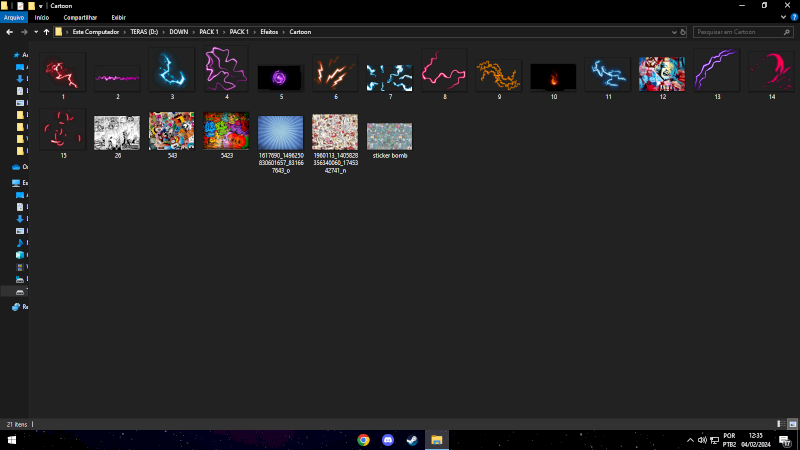The height and width of the screenshot is (450, 800).
Task: Switch to details list view
Action: point(779,424)
